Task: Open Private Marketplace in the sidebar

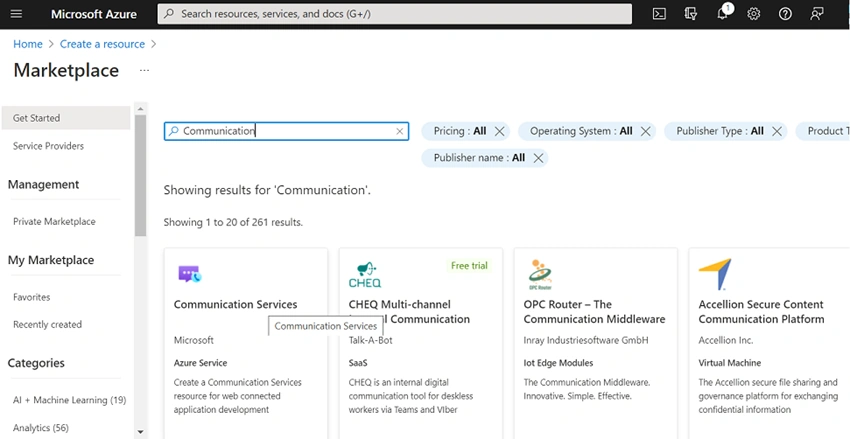Action: pyautogui.click(x=54, y=221)
